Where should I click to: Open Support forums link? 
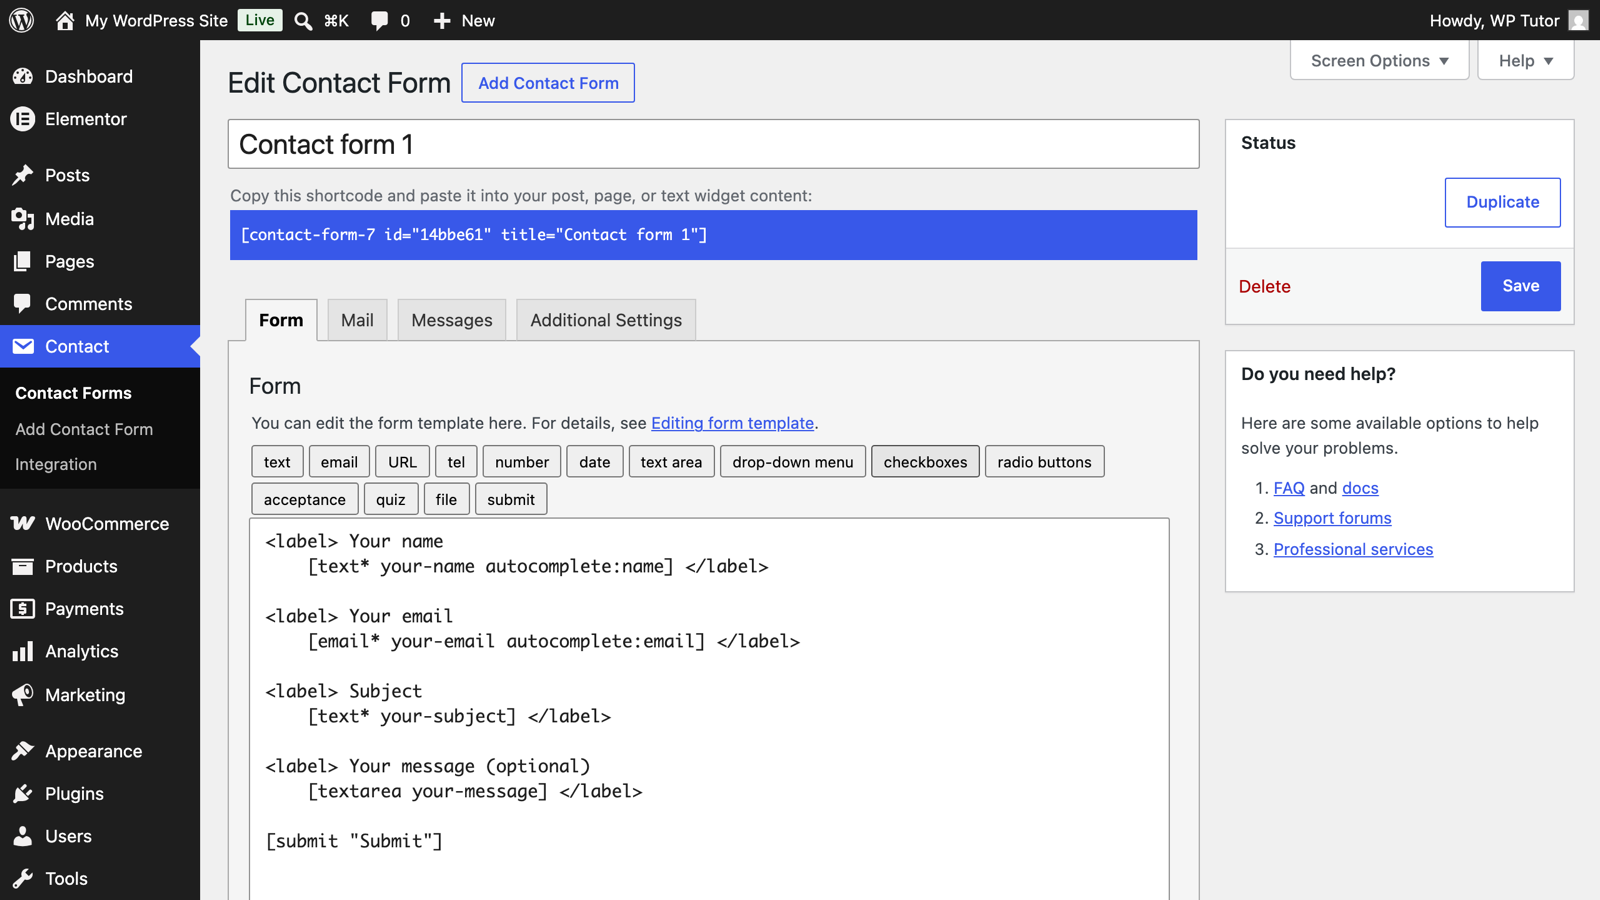[1332, 518]
